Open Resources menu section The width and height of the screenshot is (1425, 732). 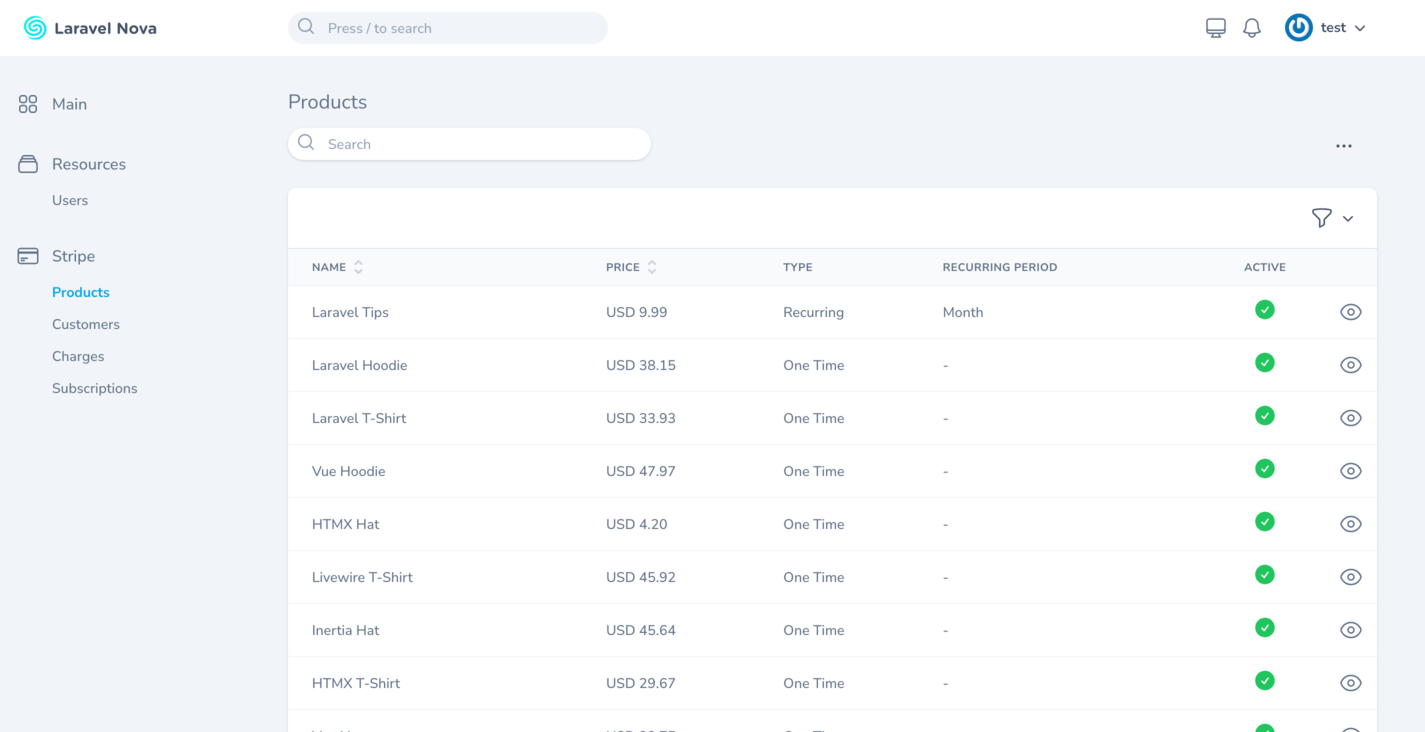pyautogui.click(x=89, y=164)
